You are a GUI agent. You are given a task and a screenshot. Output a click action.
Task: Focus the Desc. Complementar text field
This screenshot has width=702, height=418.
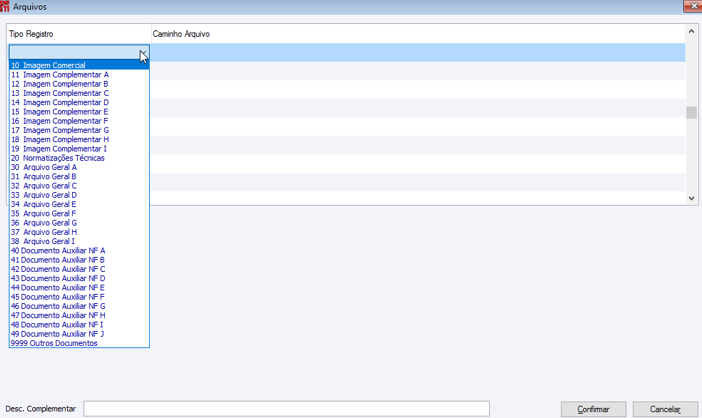point(287,409)
